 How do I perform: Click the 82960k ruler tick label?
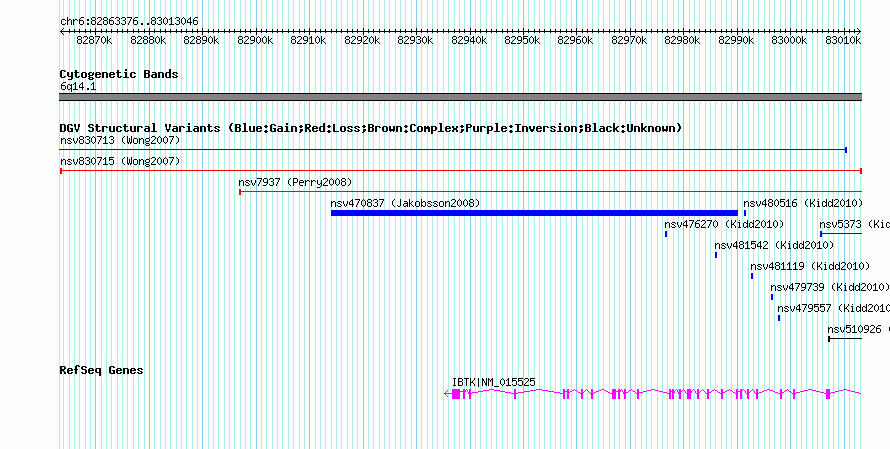click(576, 40)
